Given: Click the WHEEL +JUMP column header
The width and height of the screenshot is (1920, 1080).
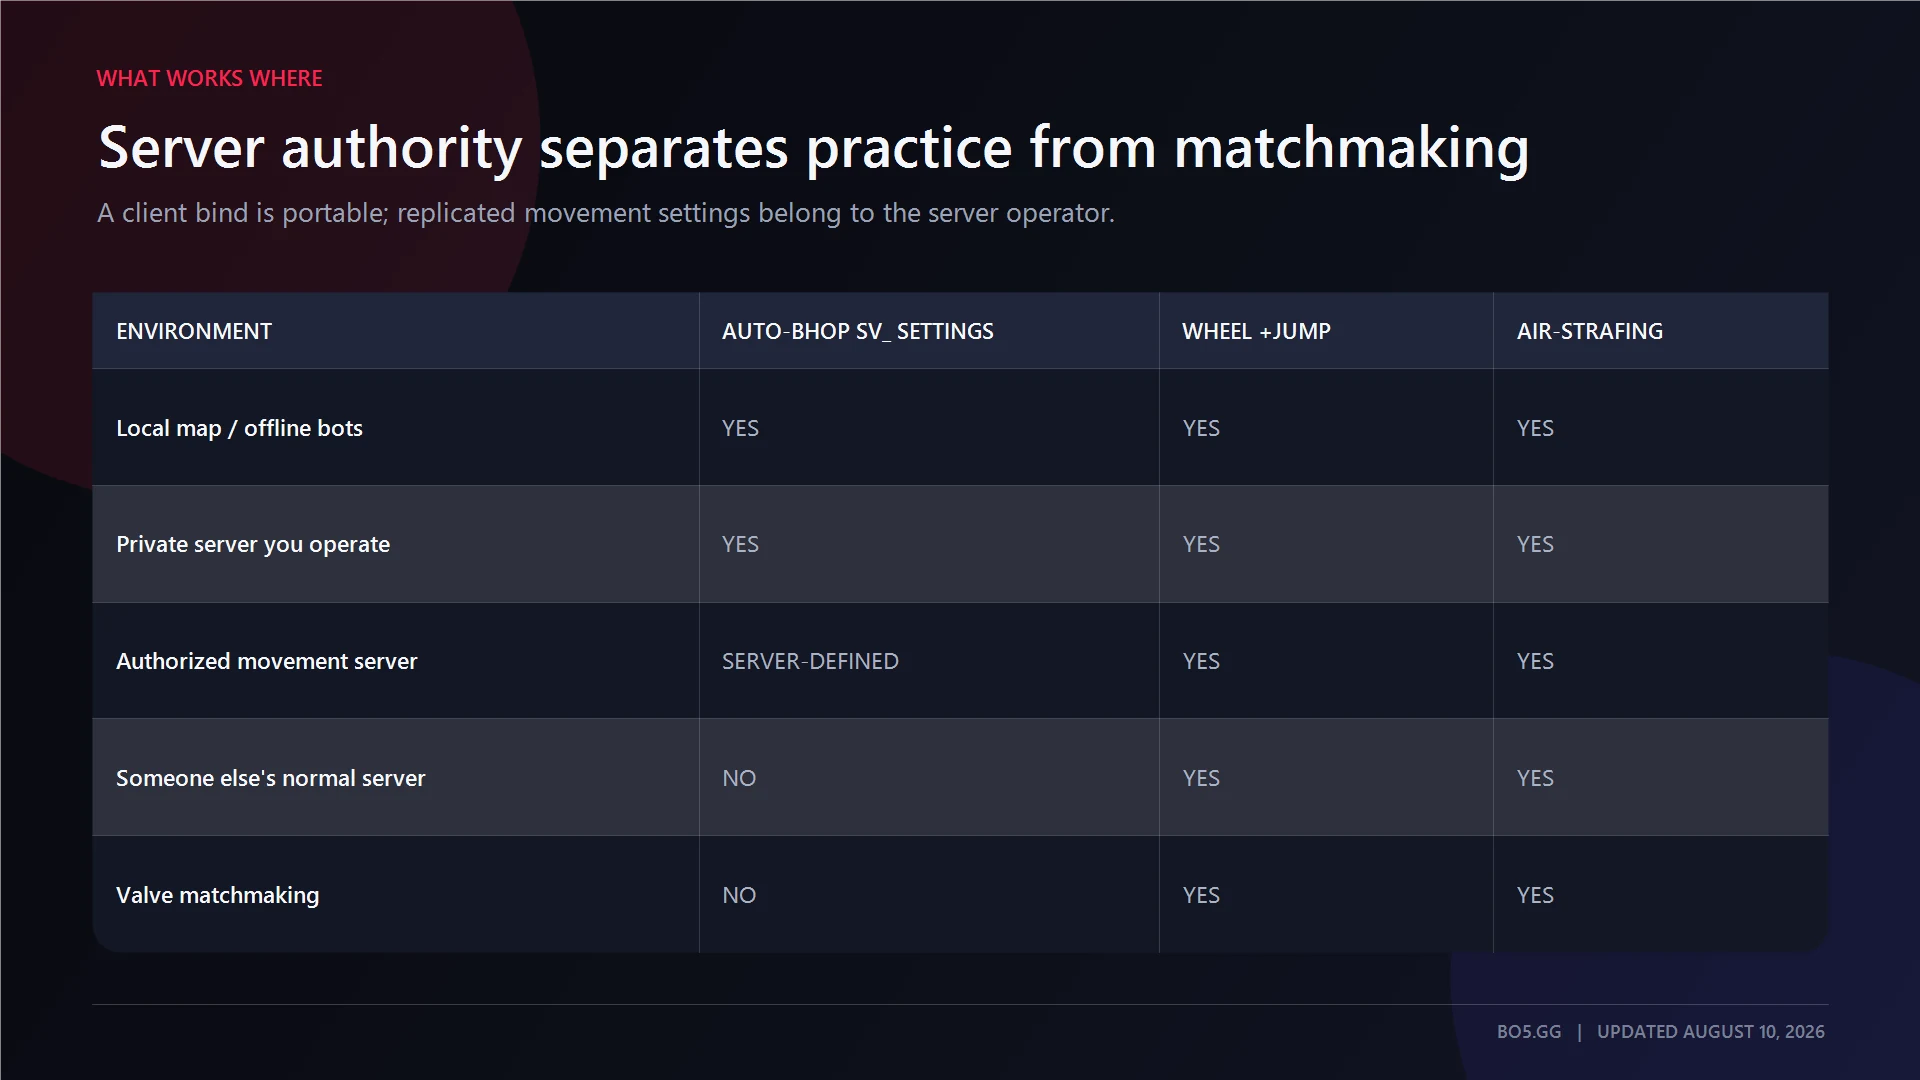Looking at the screenshot, I should point(1256,331).
